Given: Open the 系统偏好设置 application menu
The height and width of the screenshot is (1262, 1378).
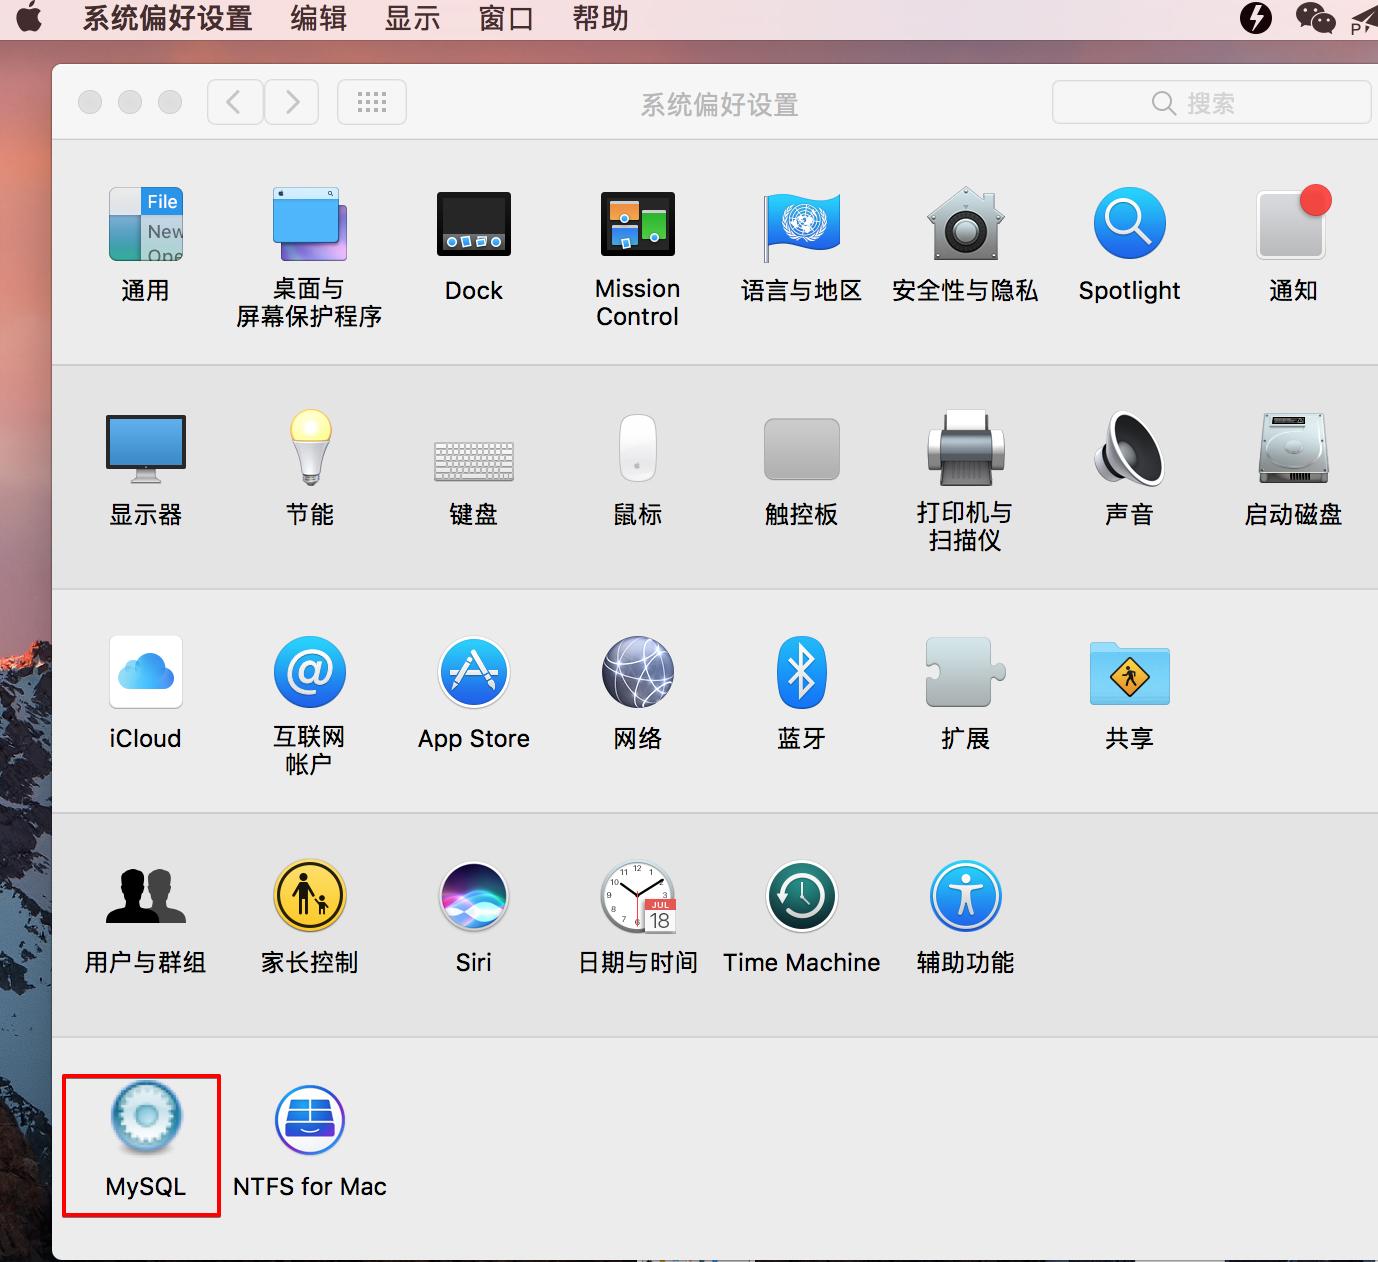Looking at the screenshot, I should tap(167, 18).
